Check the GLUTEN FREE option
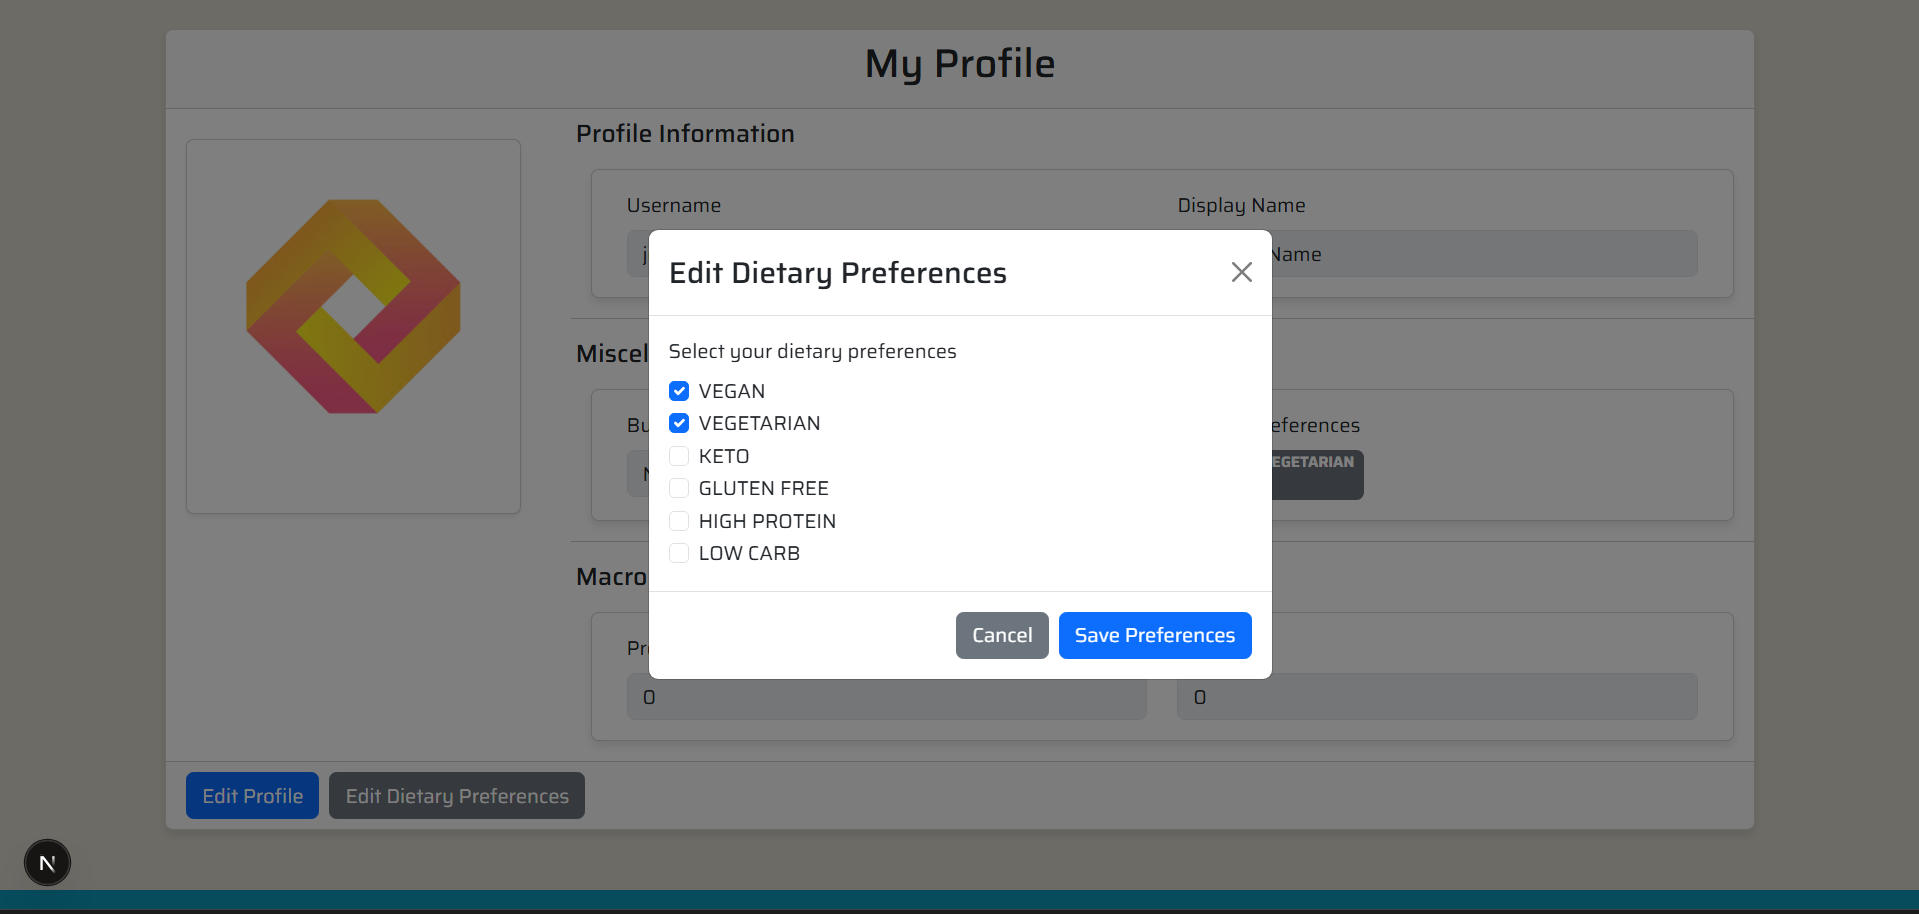The width and height of the screenshot is (1919, 914). point(679,488)
